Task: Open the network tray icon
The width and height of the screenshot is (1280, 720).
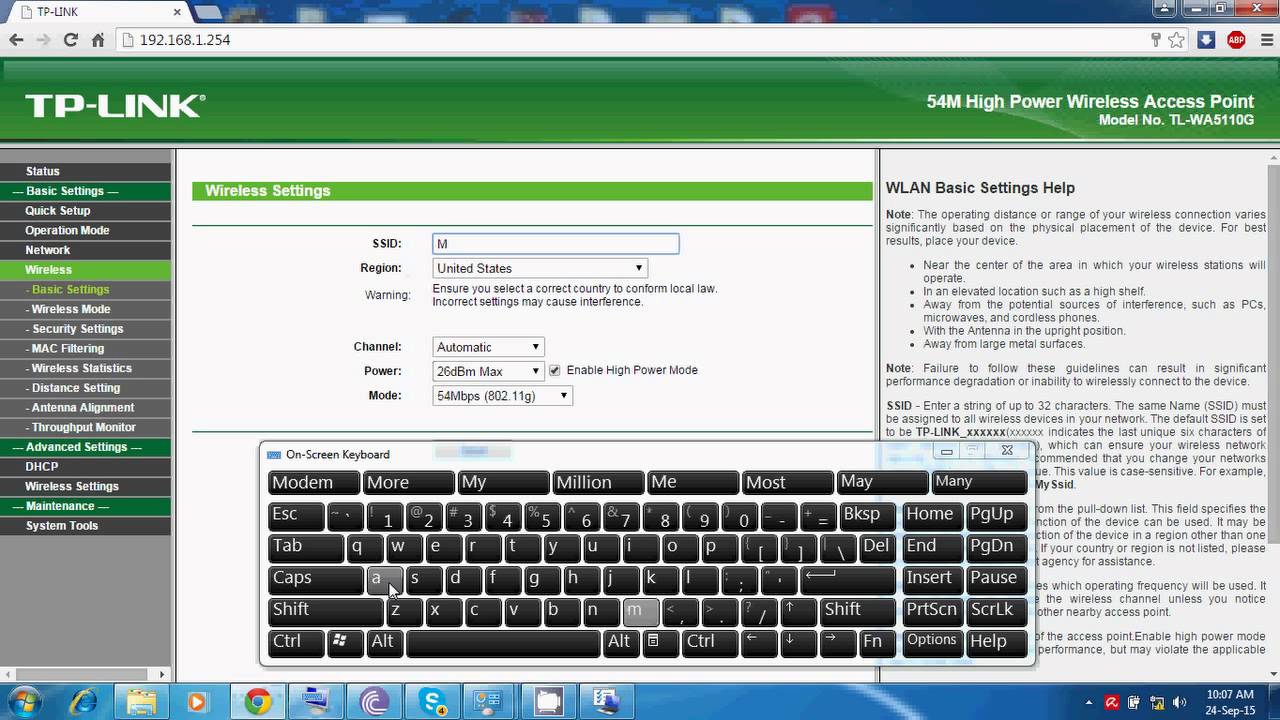Action: [x=1156, y=702]
